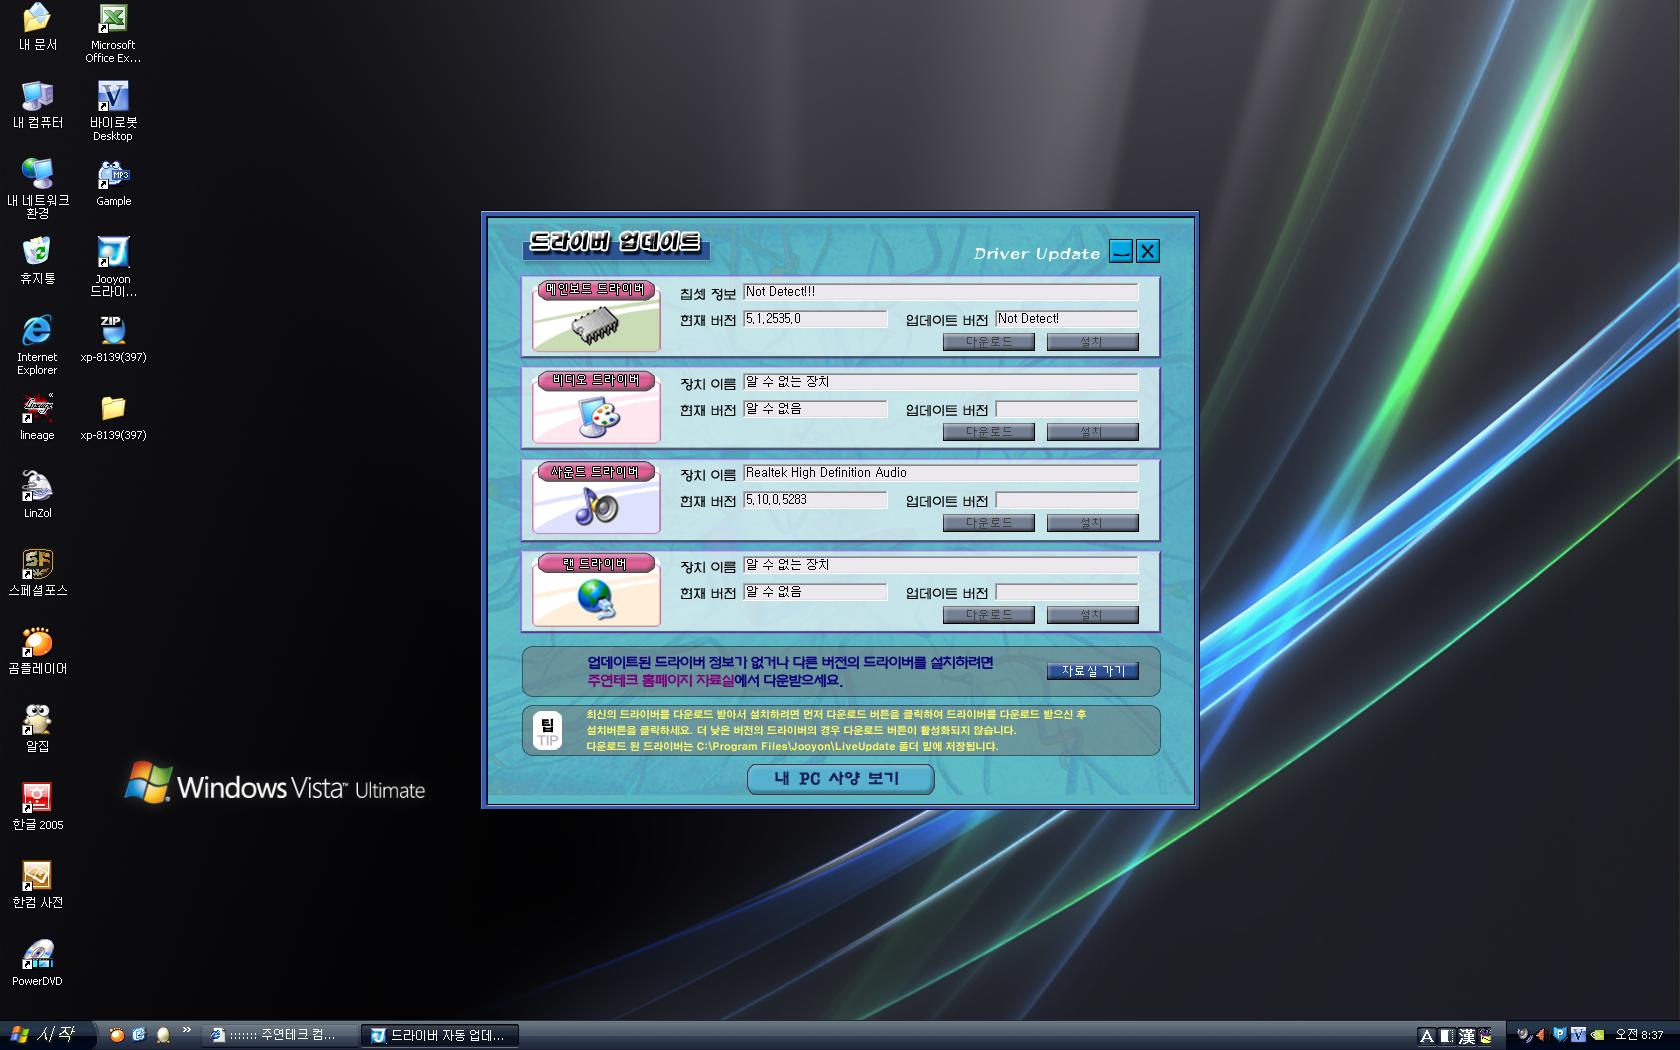
Task: Click the 메인보드 드라이버 pink label
Action: point(596,290)
